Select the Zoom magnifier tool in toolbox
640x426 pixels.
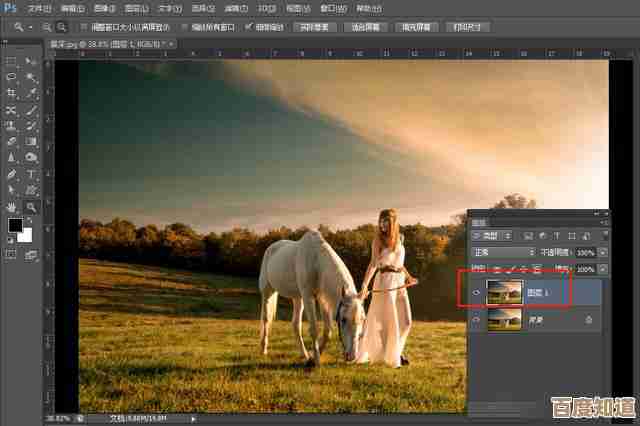click(x=32, y=206)
